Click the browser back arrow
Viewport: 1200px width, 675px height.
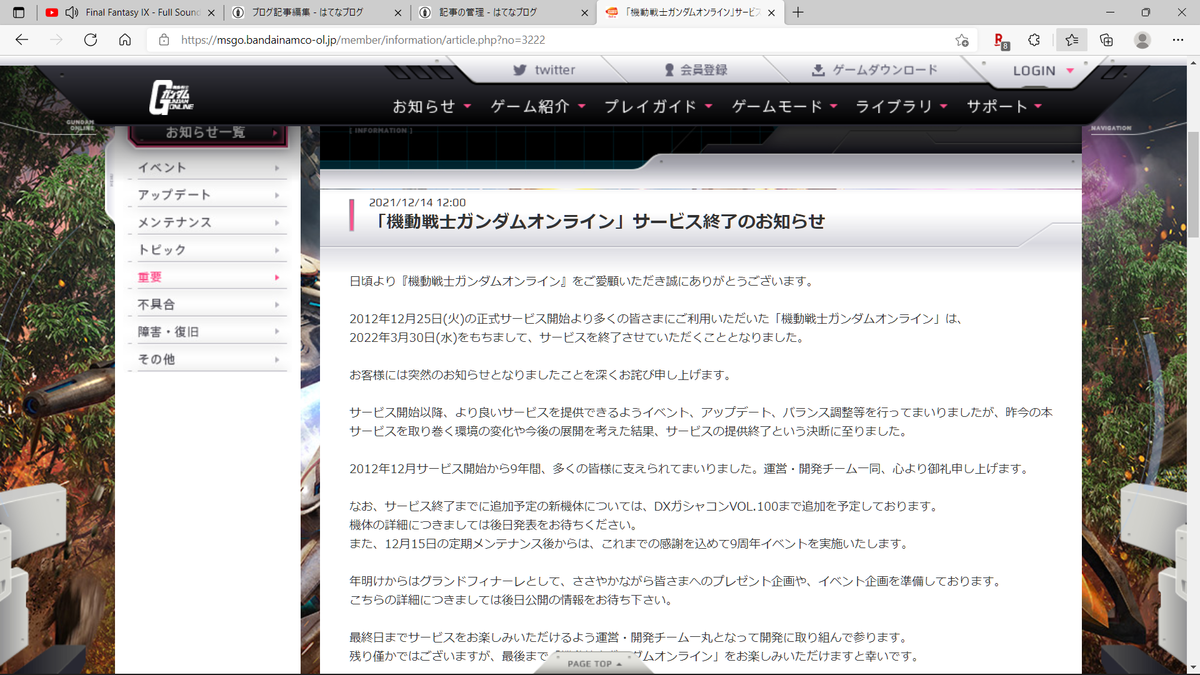(21, 40)
